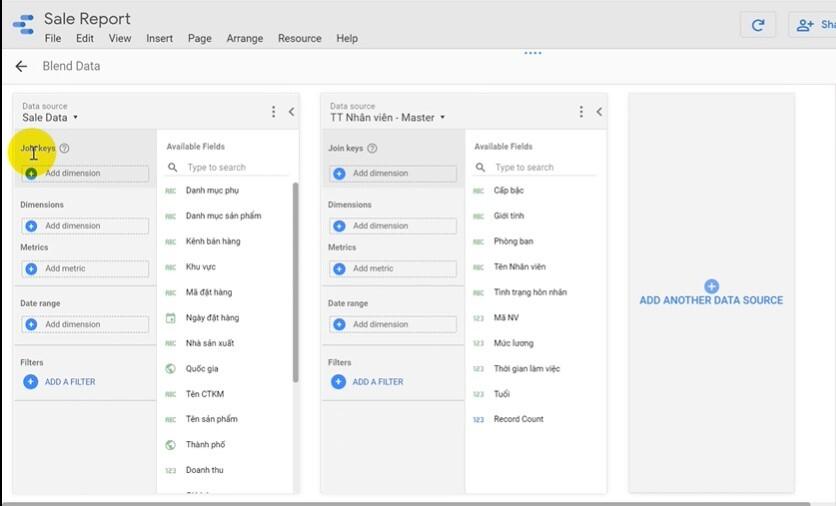The image size is (836, 506).
Task: Open the Insert menu
Action: coord(159,38)
